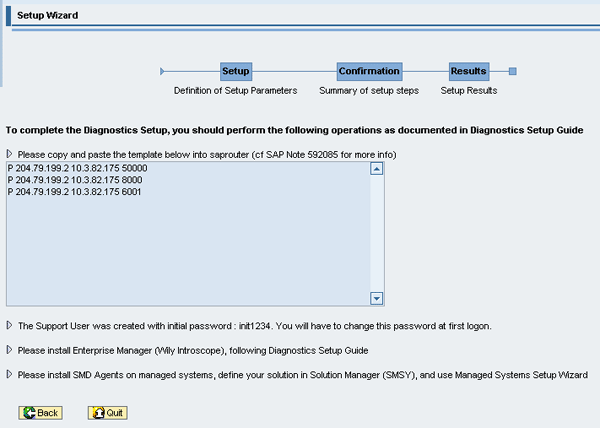Expand the Support User password item
Image resolution: width=600 pixels, height=428 pixels.
click(10, 326)
